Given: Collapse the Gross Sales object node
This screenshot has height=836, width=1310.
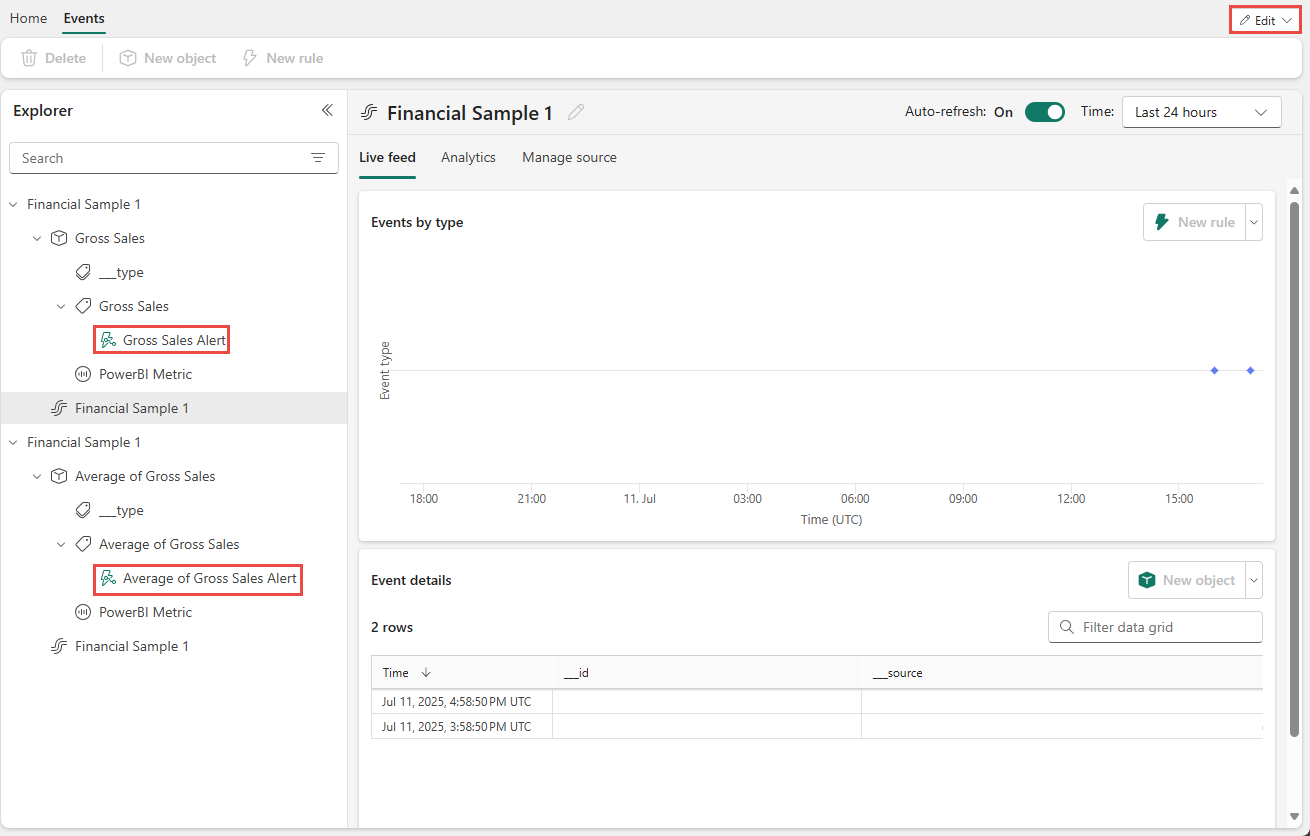Looking at the screenshot, I should tap(37, 238).
